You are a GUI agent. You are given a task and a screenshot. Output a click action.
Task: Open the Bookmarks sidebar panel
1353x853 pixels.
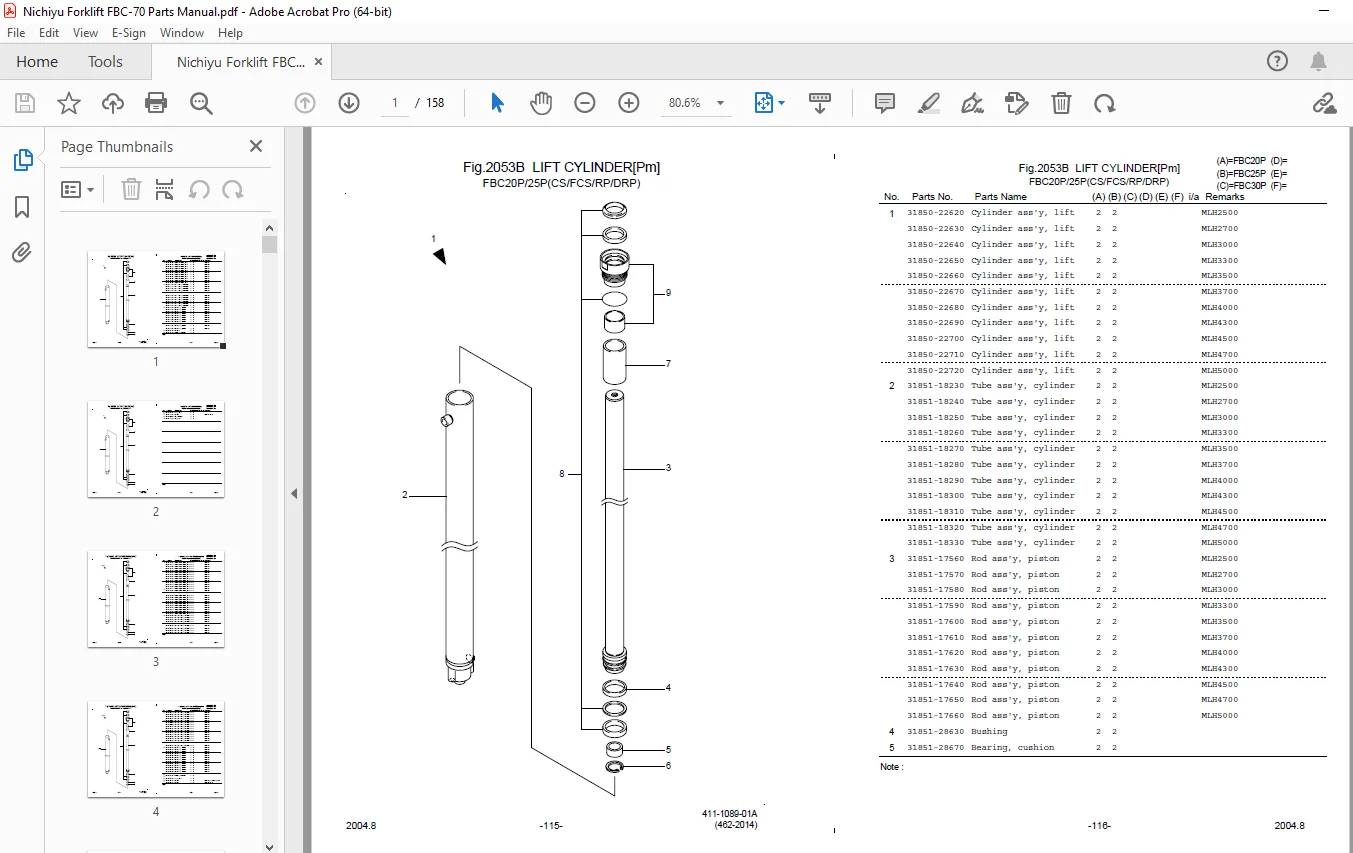[22, 207]
